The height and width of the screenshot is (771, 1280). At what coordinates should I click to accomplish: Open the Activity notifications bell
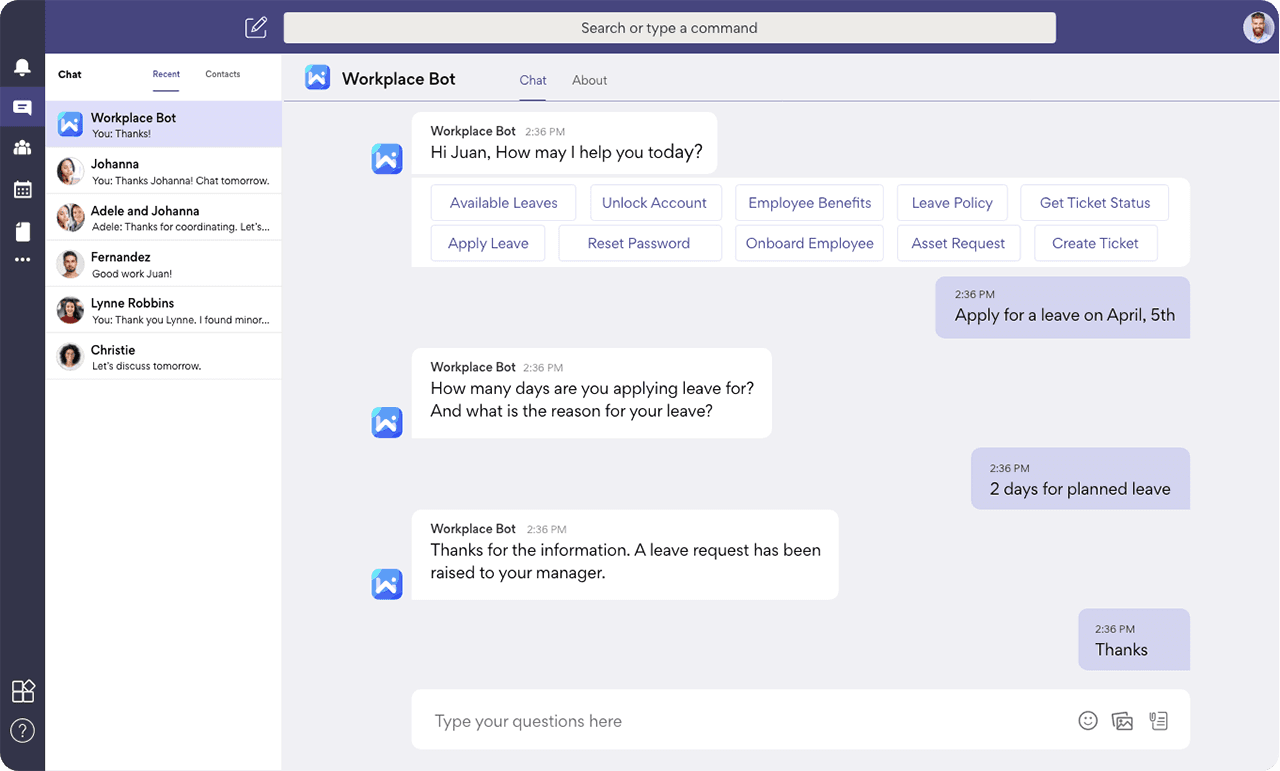pyautogui.click(x=22, y=65)
